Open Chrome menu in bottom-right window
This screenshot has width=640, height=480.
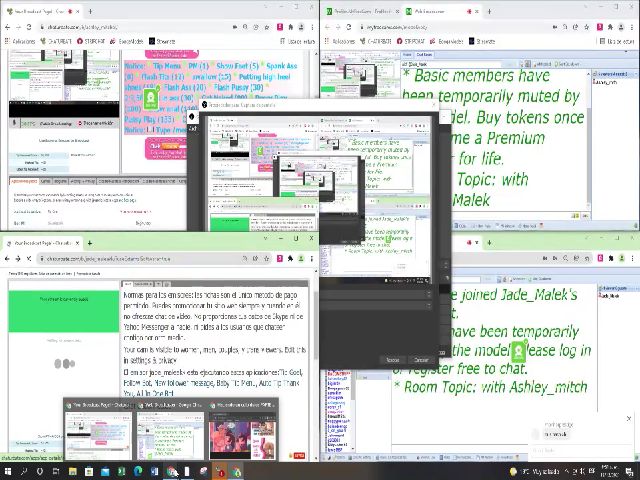pyautogui.click(x=632, y=258)
